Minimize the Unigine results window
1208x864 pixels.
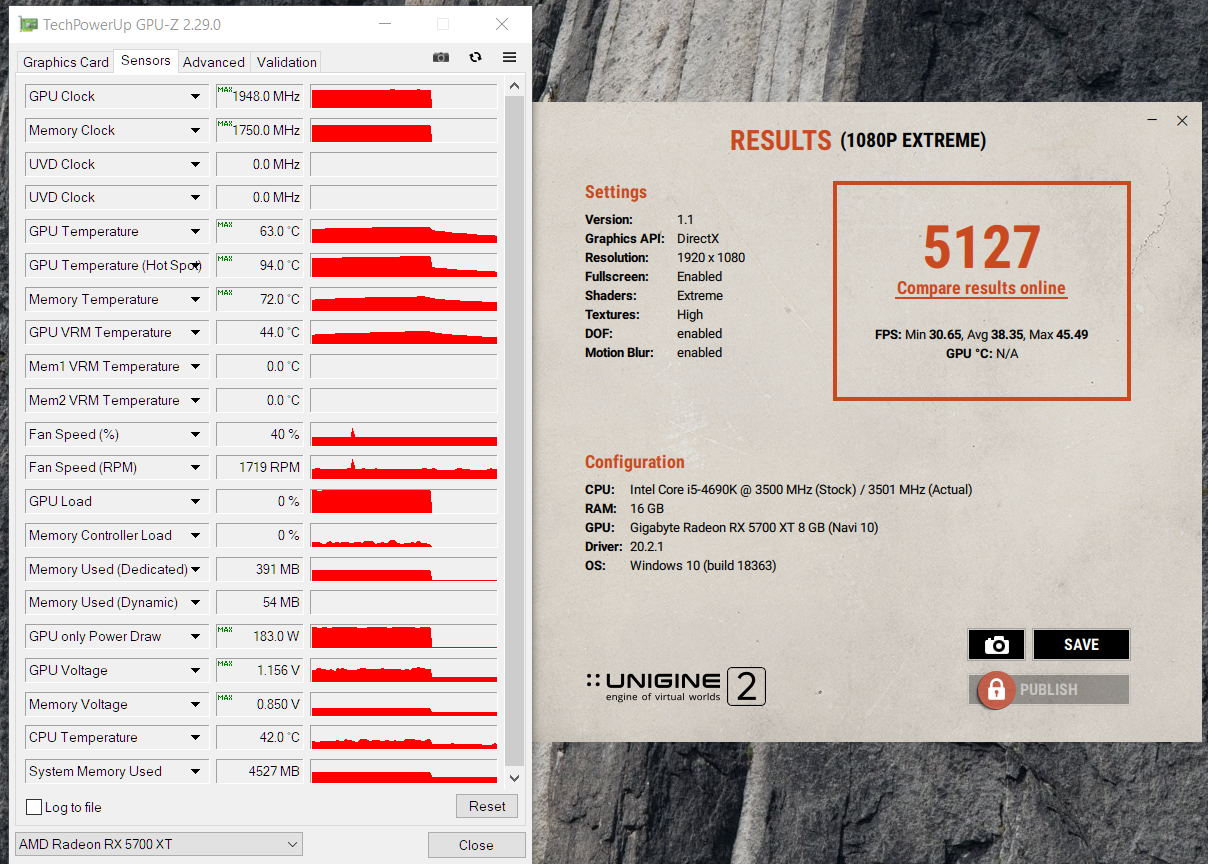[1153, 121]
